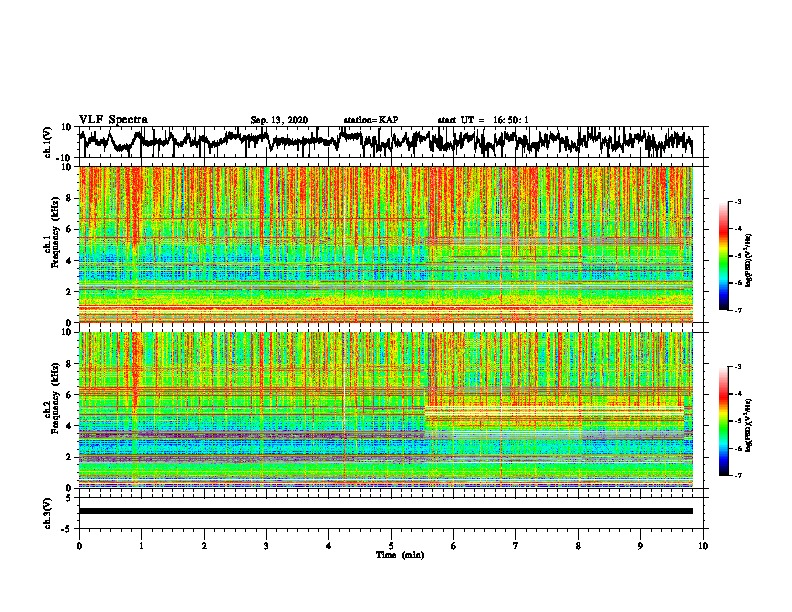Viewport: 792px width, 612px height.
Task: Click time axis tick label "1"
Action: (x=142, y=546)
